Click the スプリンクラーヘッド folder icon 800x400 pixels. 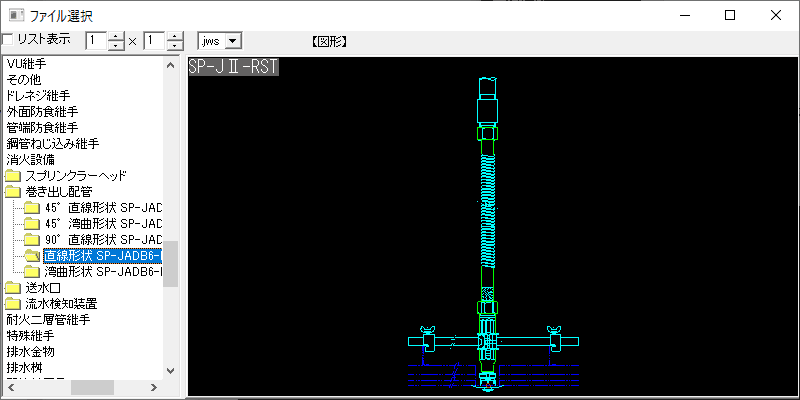point(12,177)
